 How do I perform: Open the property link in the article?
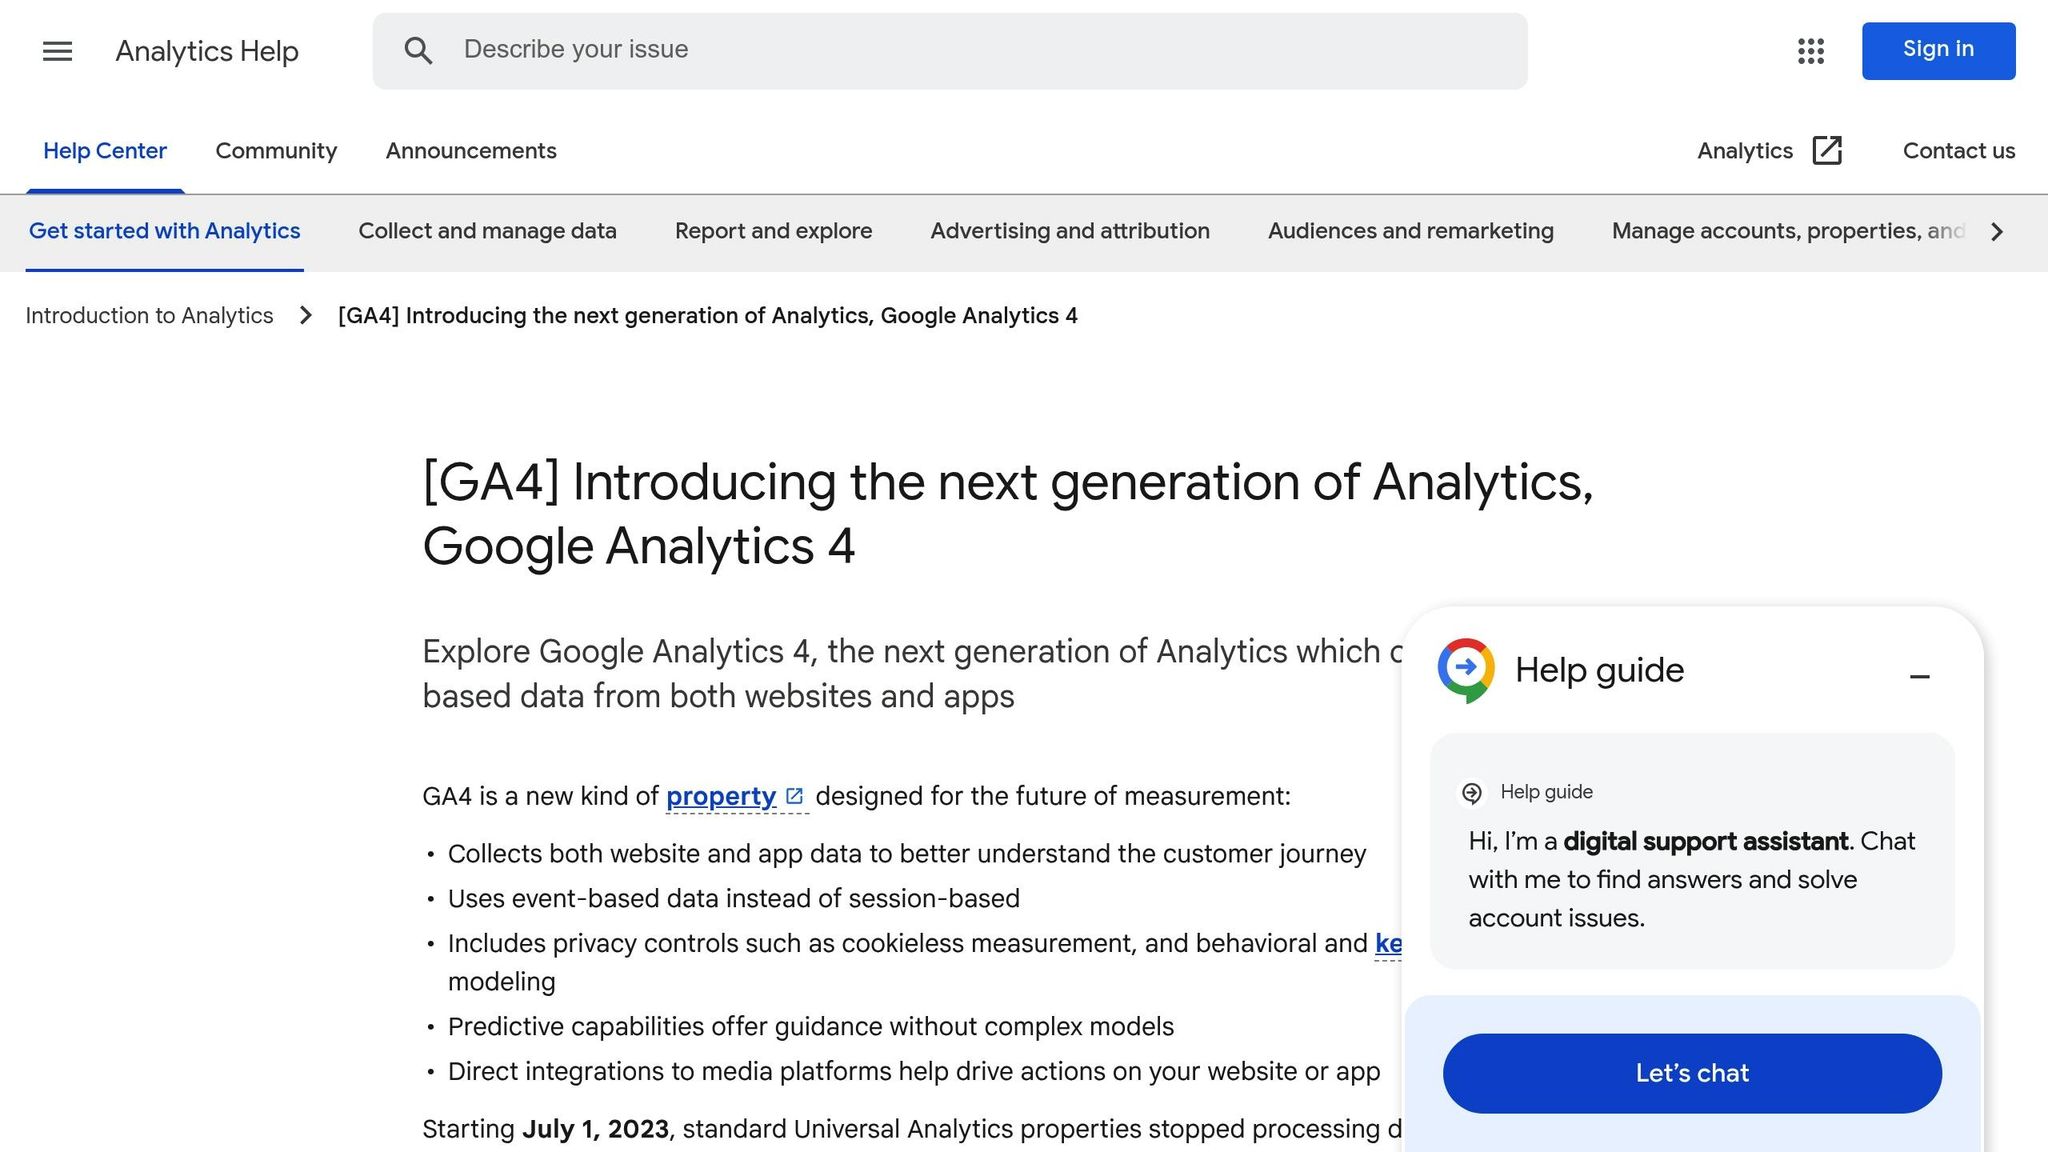(720, 796)
